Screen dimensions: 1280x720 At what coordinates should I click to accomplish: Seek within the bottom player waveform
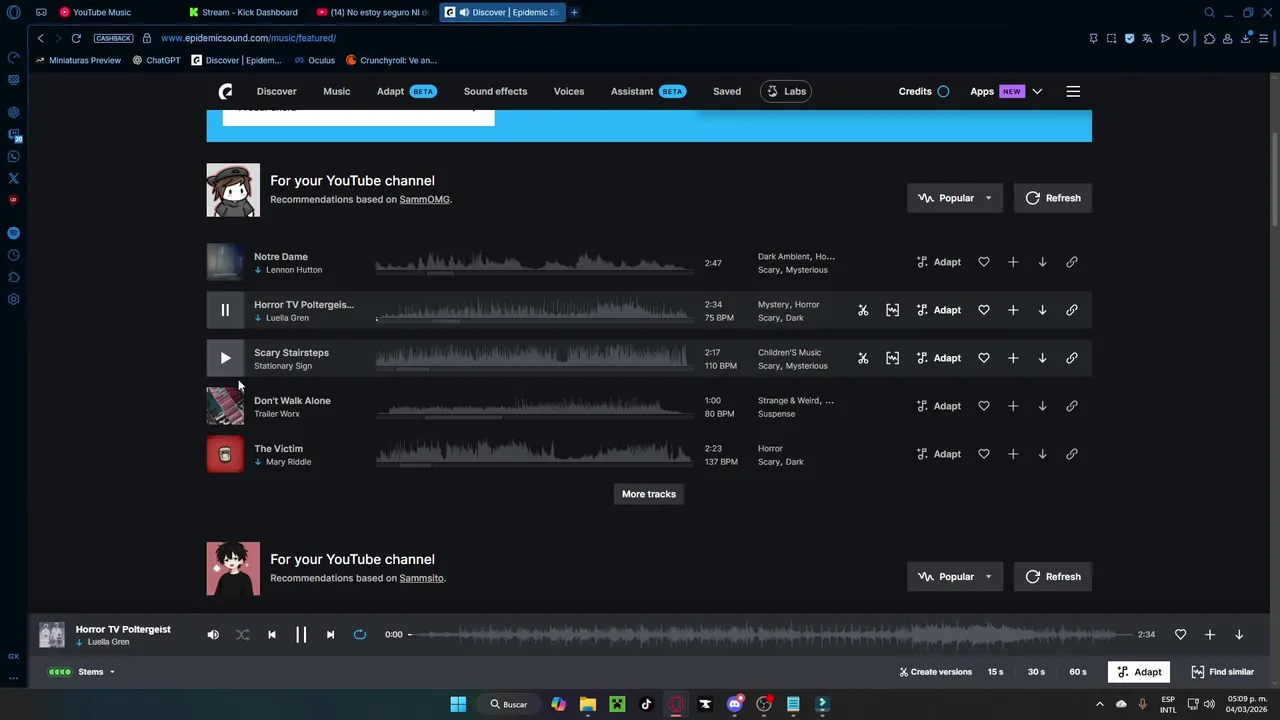click(x=770, y=634)
